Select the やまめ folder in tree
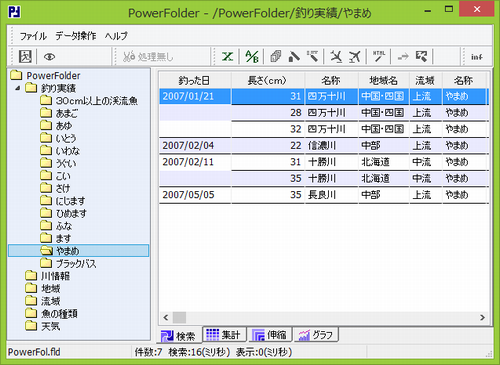This screenshot has height=365, width=500. tap(78, 251)
